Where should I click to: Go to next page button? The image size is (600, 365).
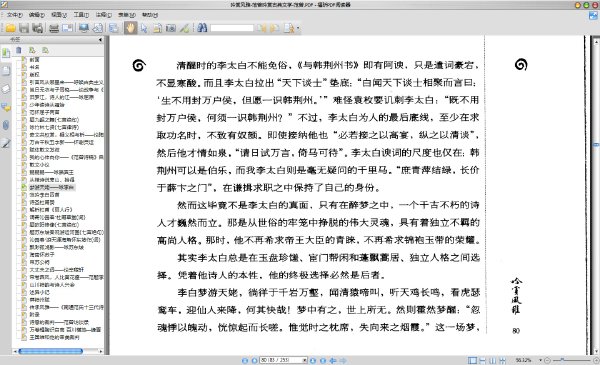pyautogui.click(x=313, y=360)
